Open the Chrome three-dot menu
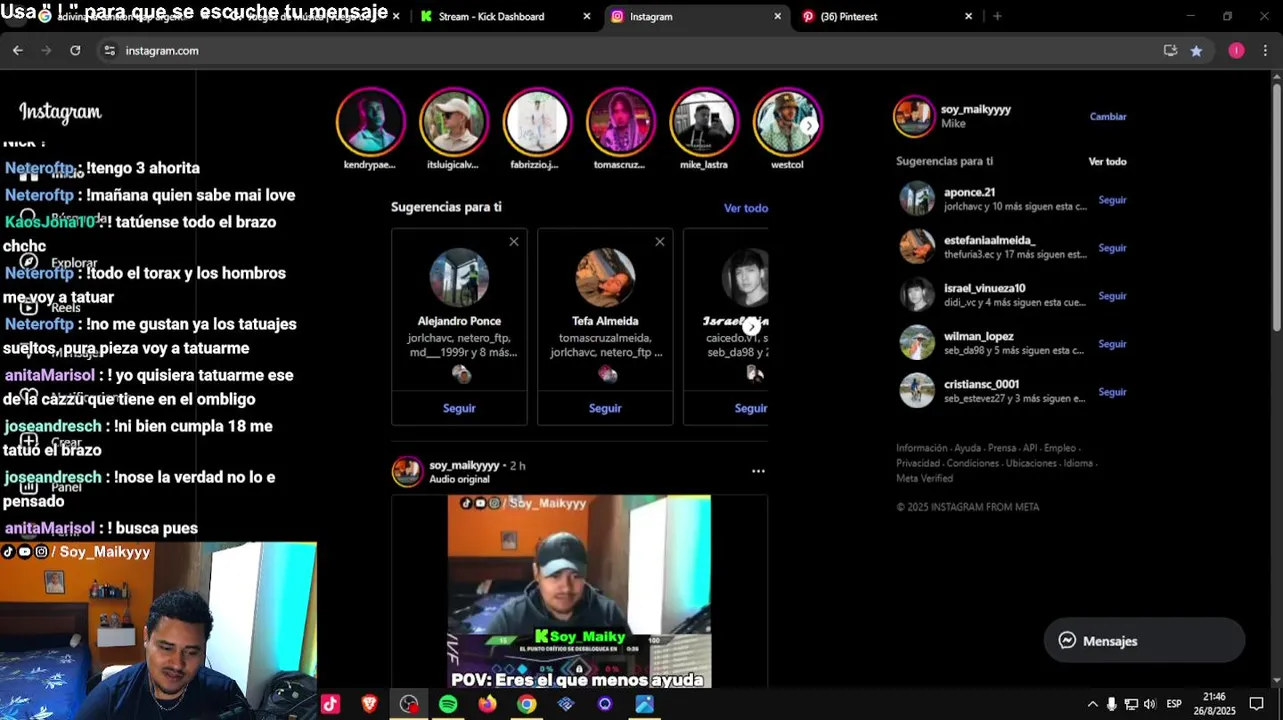 [1265, 50]
